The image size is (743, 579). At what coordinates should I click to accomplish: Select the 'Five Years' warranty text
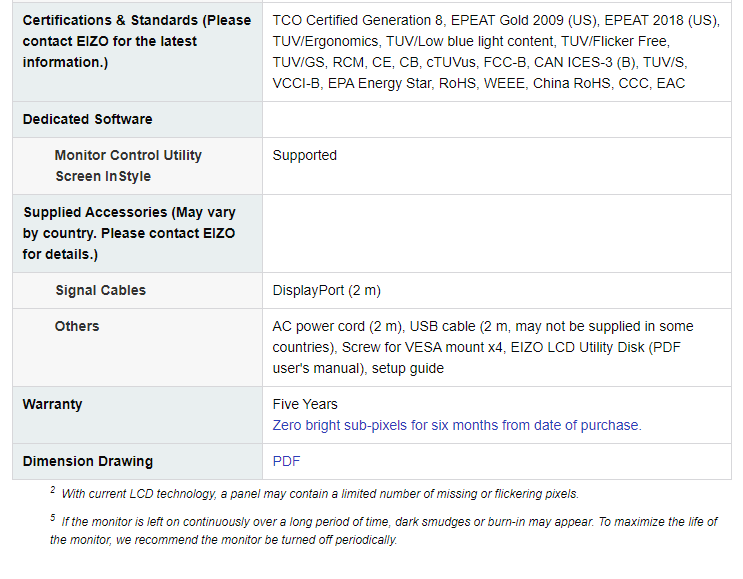point(305,404)
